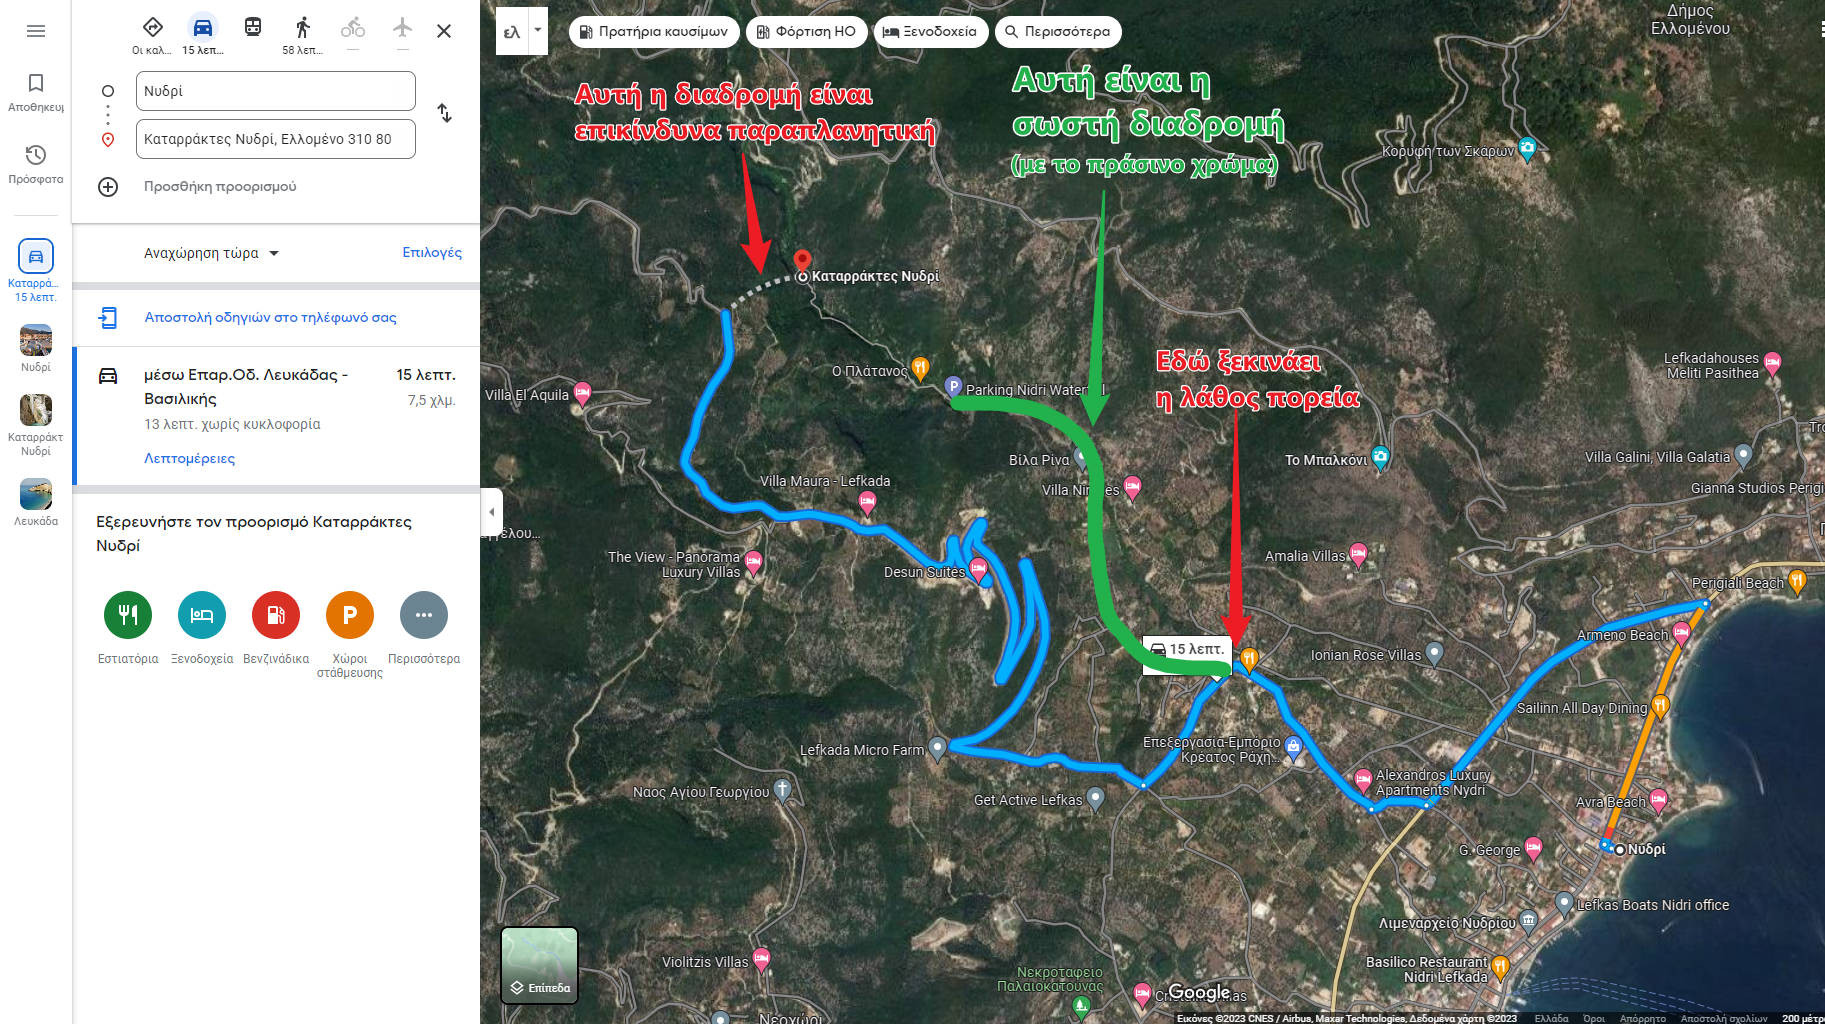Open the Αναχώρηση τώρα departure dropdown

pyautogui.click(x=211, y=253)
